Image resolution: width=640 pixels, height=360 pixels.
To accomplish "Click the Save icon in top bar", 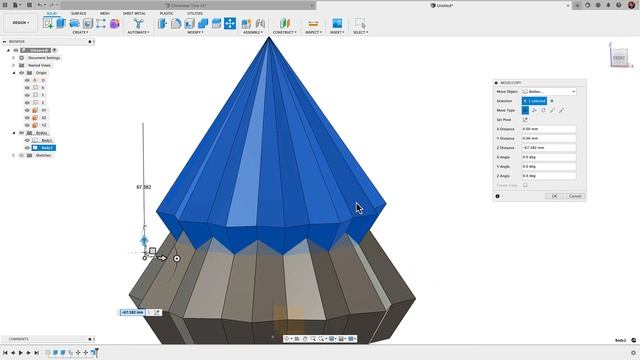I will pyautogui.click(x=29, y=5).
